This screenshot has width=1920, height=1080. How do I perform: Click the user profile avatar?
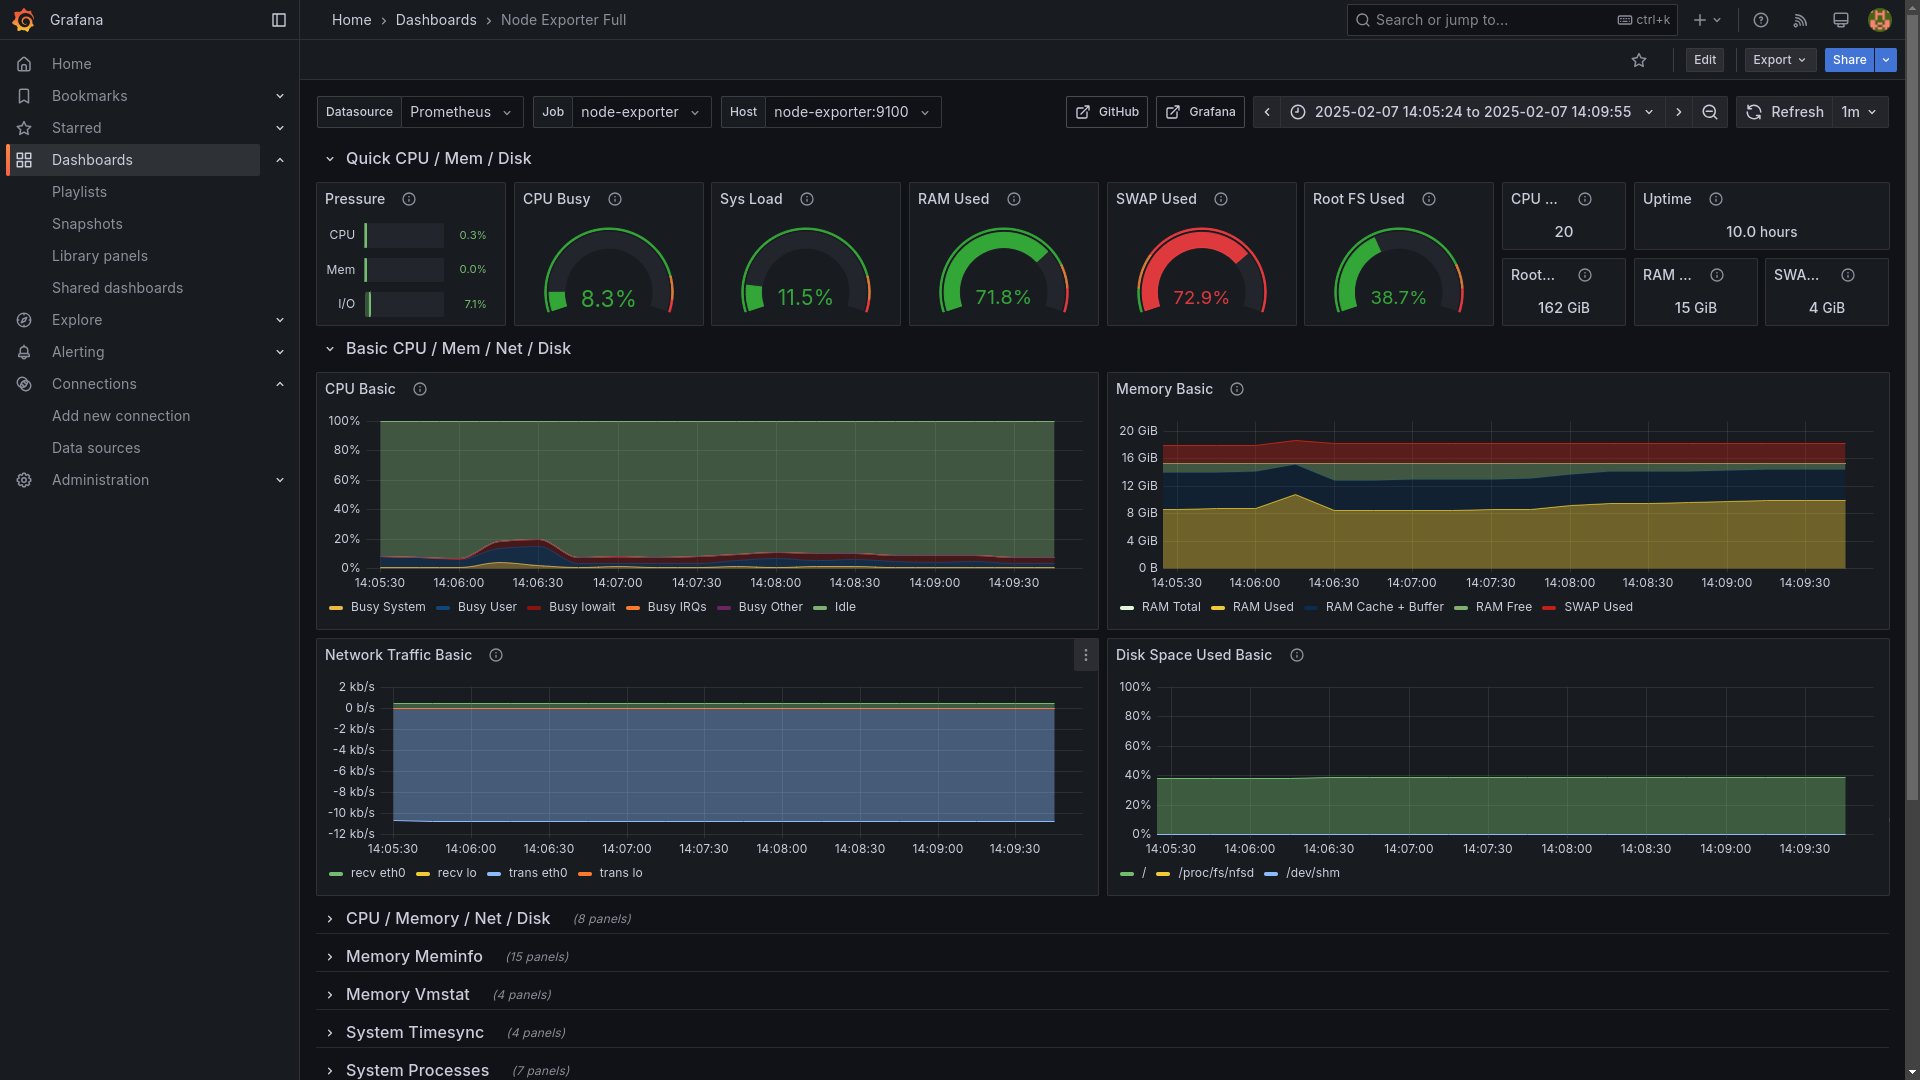click(x=1880, y=20)
